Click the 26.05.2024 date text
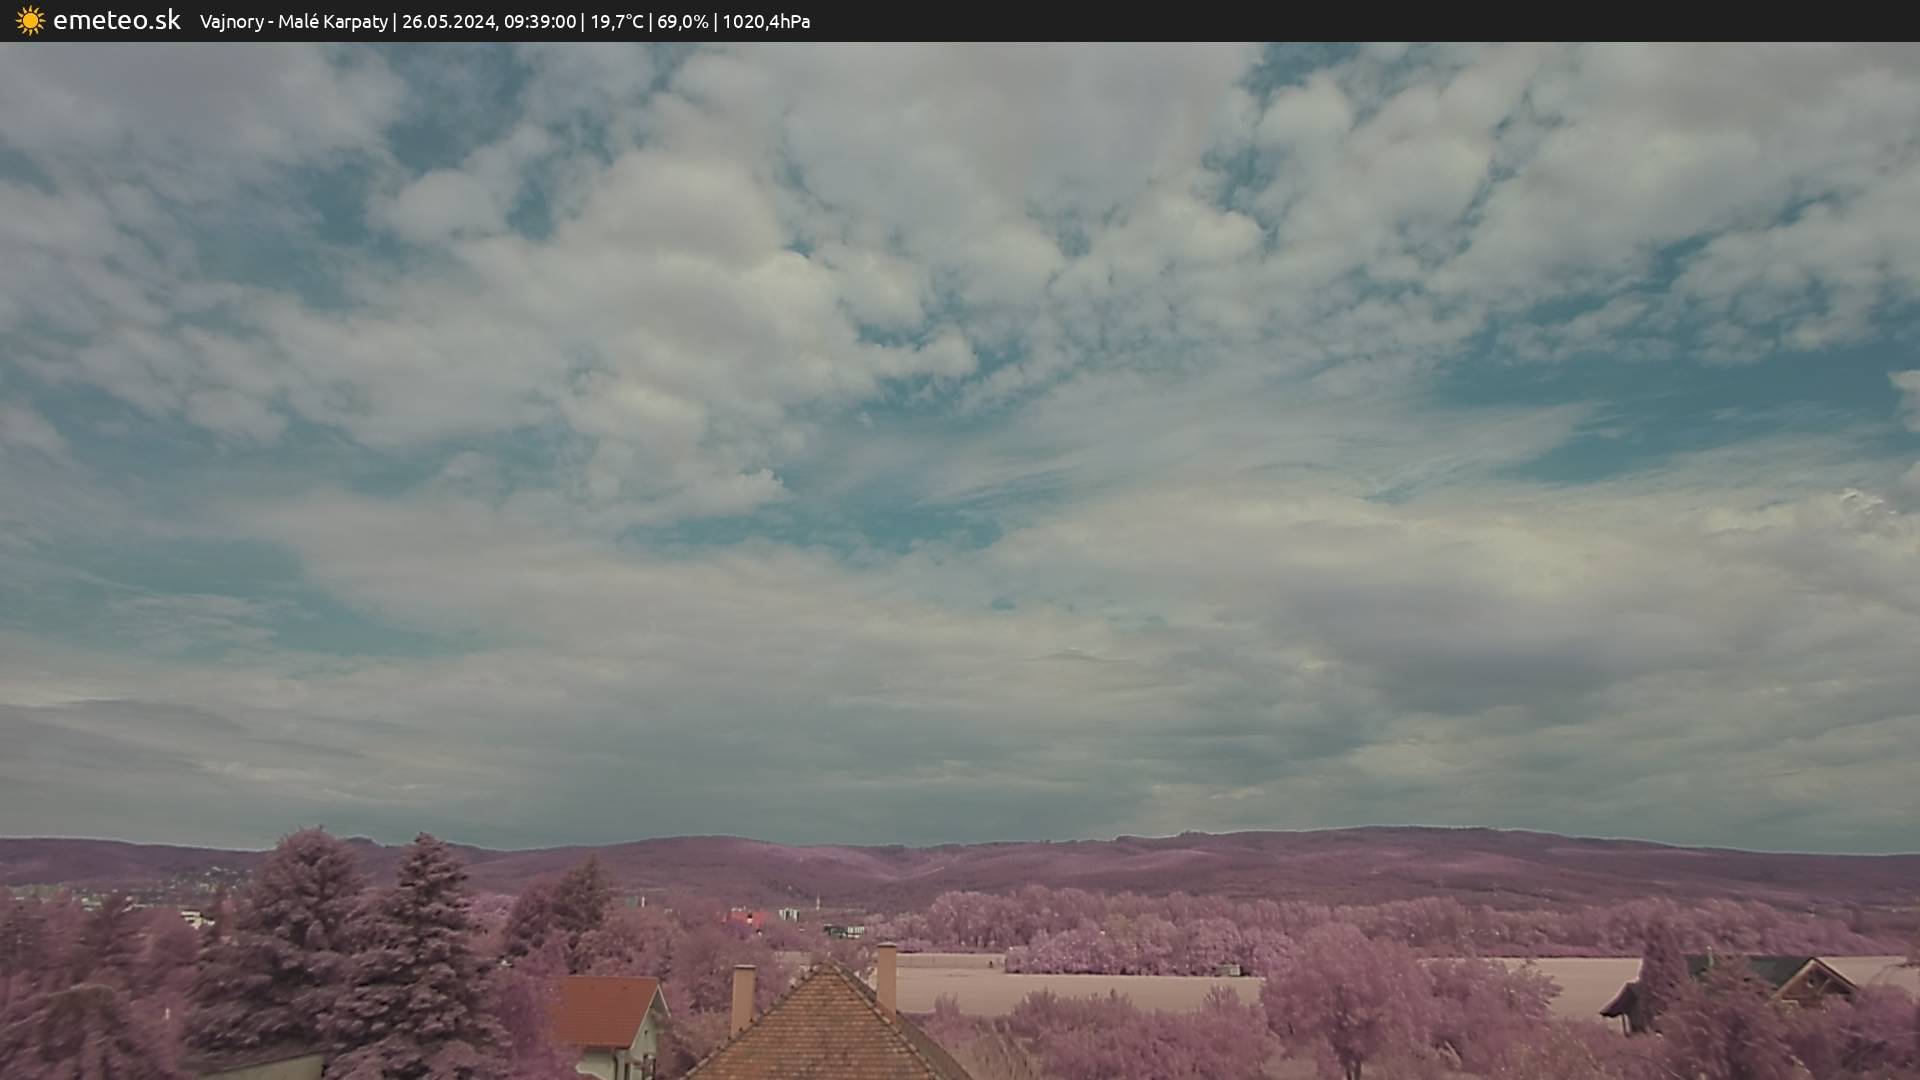The image size is (1920, 1080). (x=448, y=21)
